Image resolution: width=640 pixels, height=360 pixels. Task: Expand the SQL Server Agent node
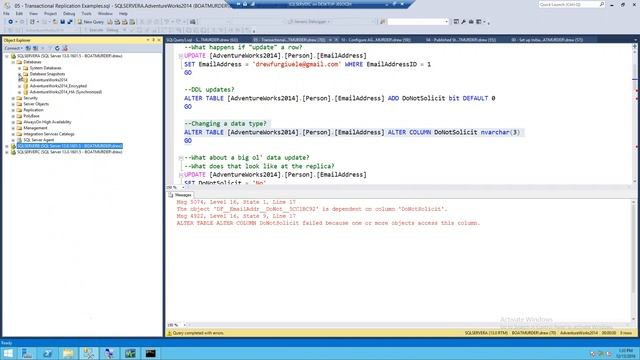click(x=13, y=140)
